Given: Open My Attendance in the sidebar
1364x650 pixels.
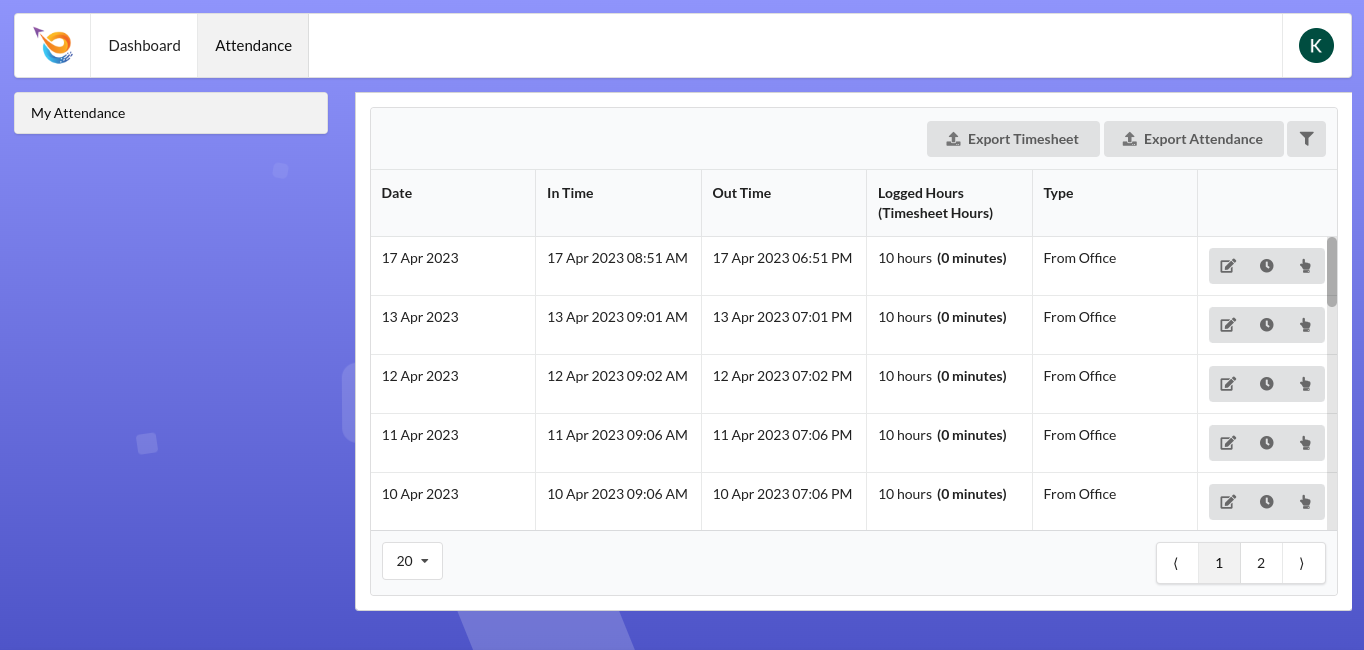Looking at the screenshot, I should [171, 113].
